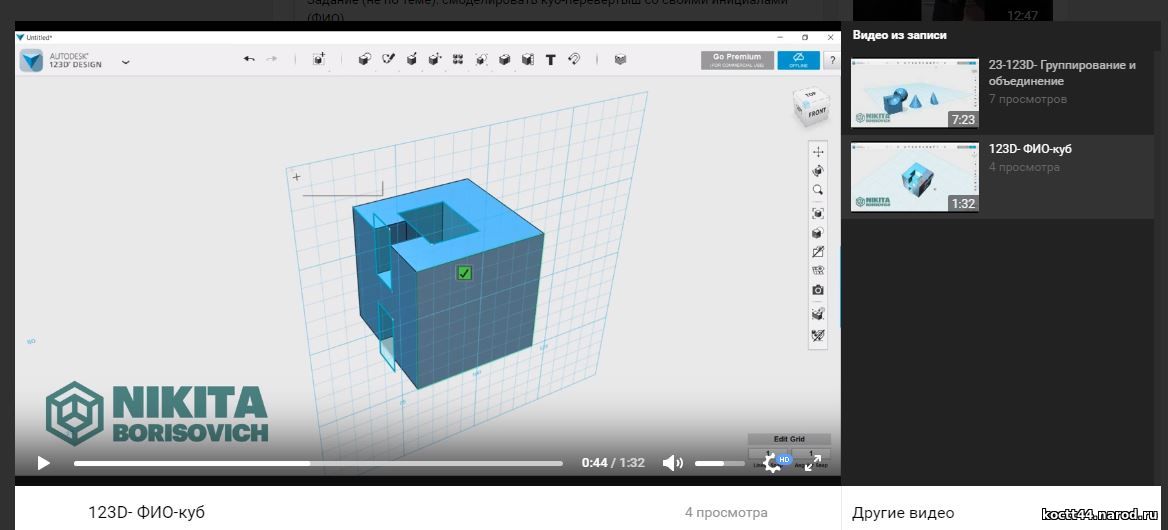Minimize the 123D Design window
This screenshot has height=530, width=1168.
pos(780,37)
